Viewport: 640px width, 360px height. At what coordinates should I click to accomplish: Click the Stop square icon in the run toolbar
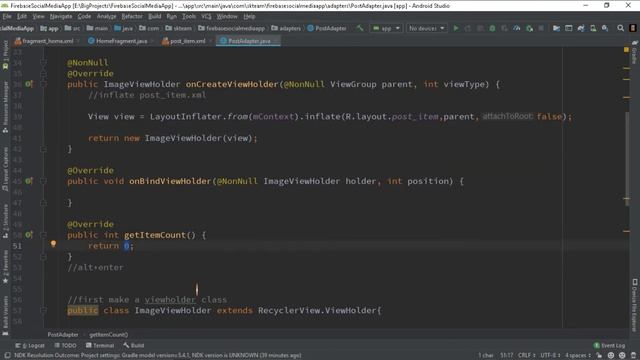click(541, 28)
